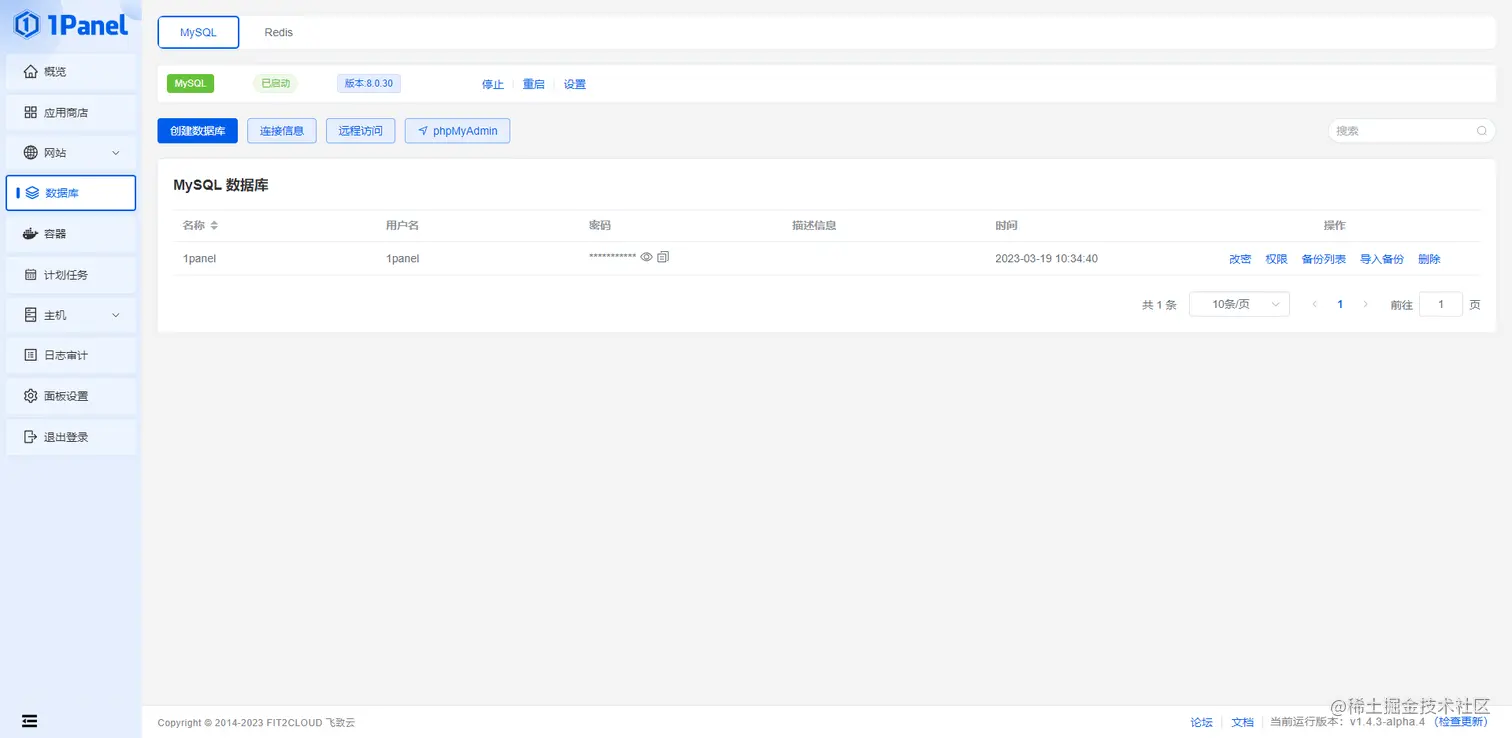The height and width of the screenshot is (738, 1512).
Task: Expand the 网站 submenu chevron
Action: tap(115, 153)
